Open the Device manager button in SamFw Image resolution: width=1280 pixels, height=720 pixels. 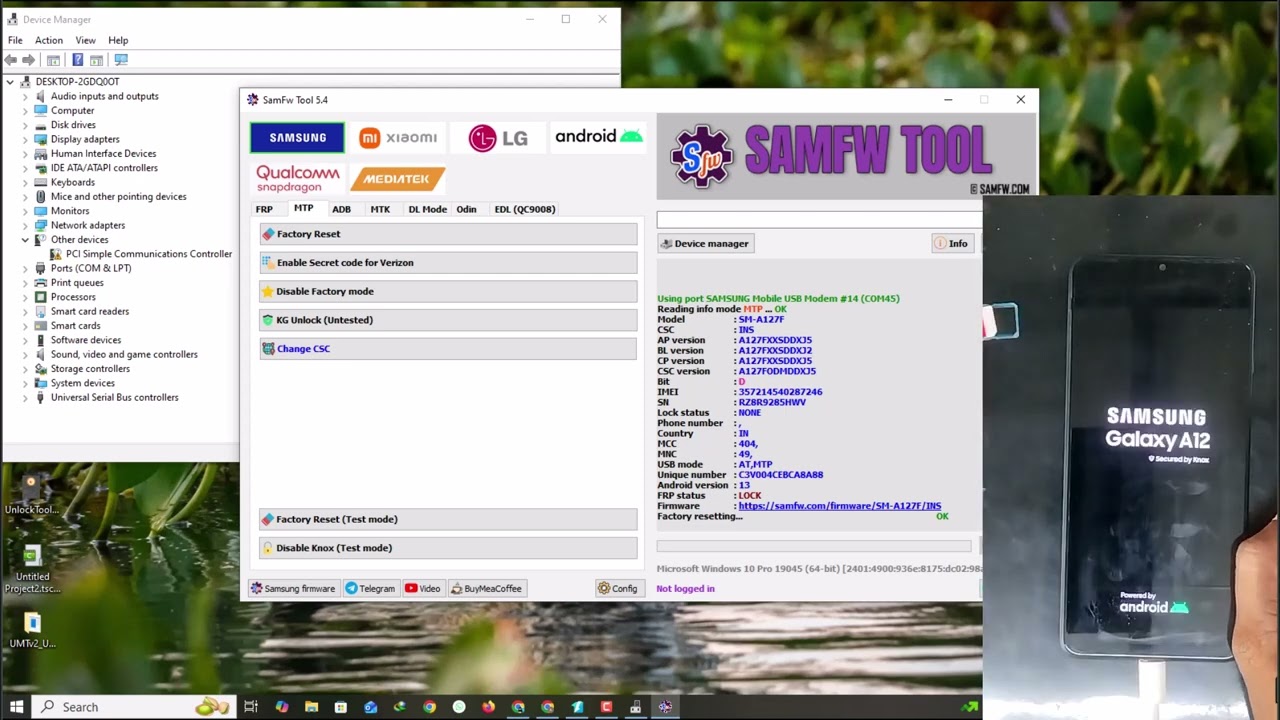705,243
